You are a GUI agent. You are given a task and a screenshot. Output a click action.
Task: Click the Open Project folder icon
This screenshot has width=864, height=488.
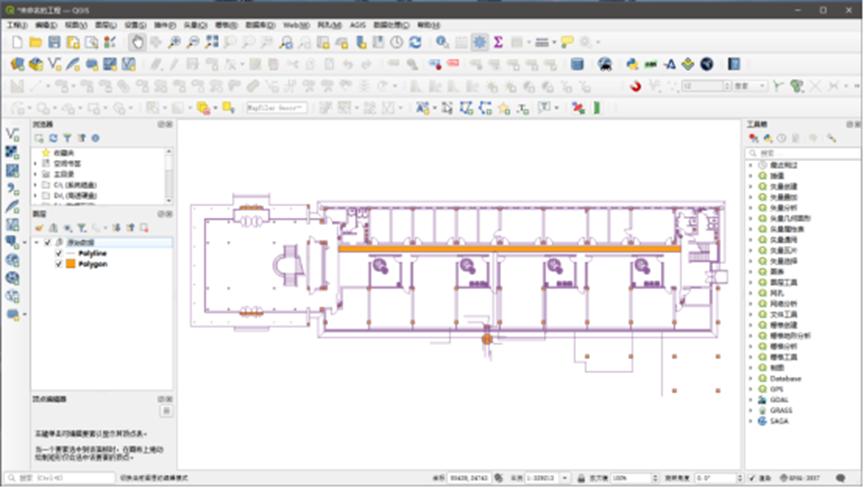point(36,42)
